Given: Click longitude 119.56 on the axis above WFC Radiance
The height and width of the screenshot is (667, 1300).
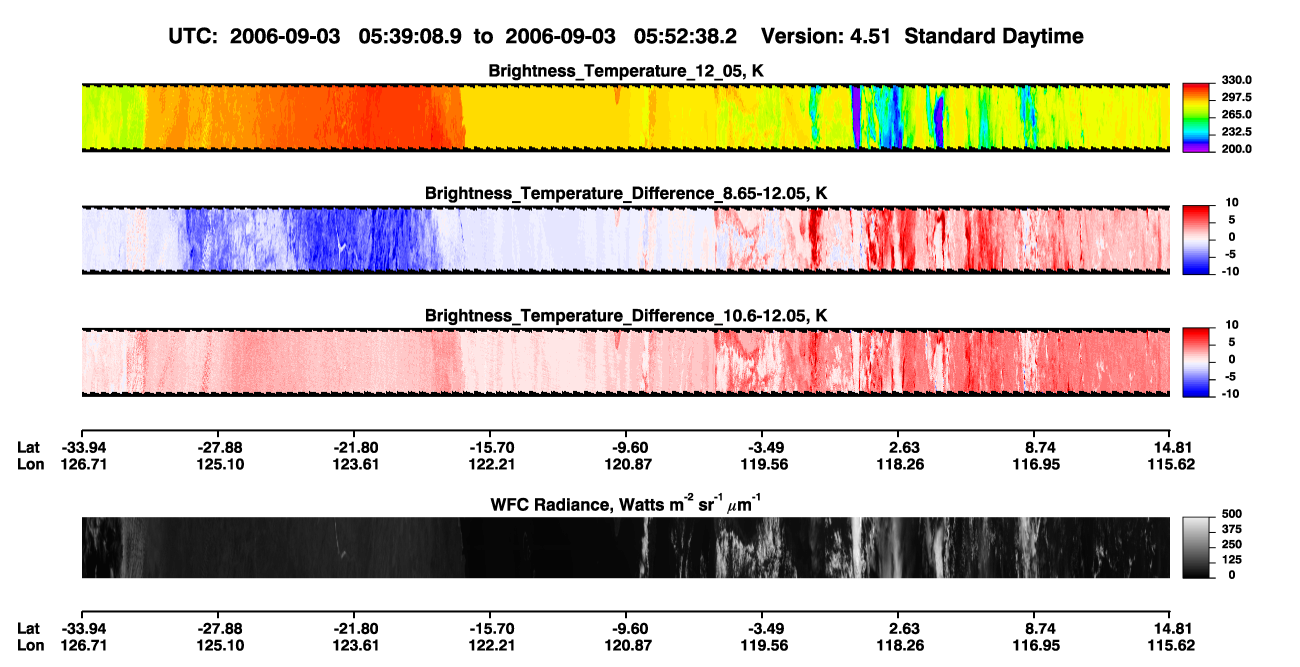Looking at the screenshot, I should [763, 464].
